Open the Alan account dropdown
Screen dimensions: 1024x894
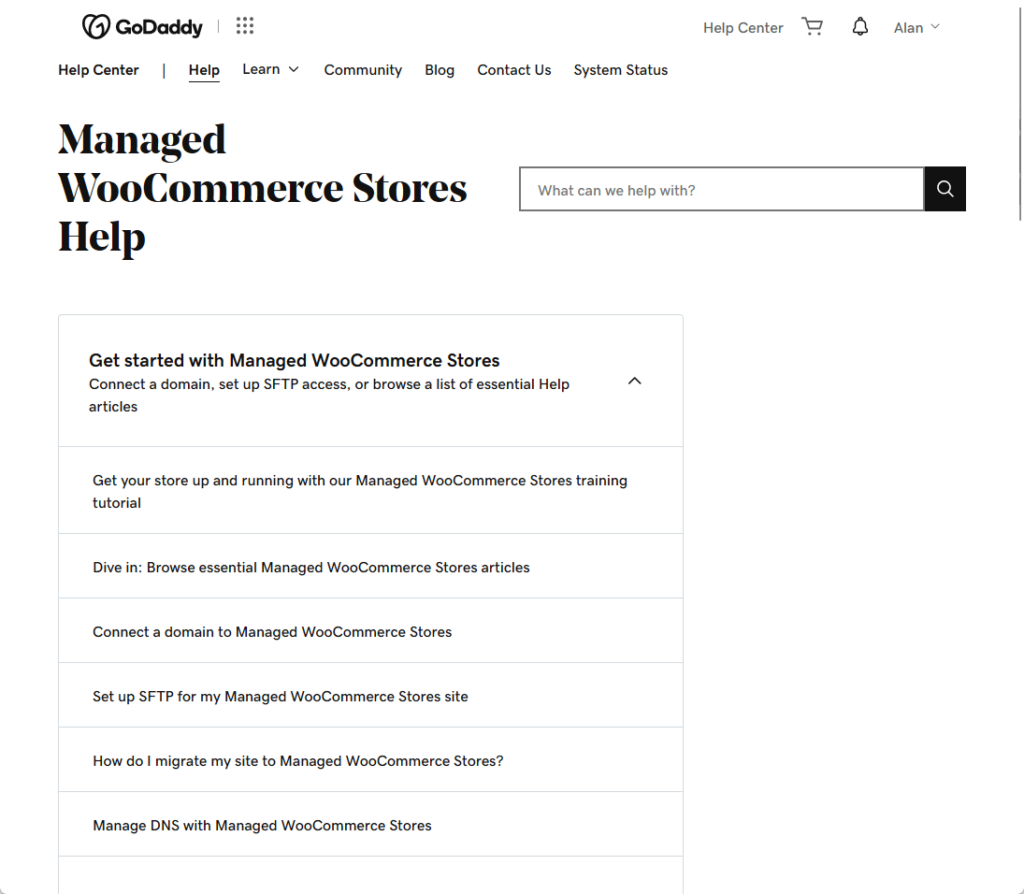click(x=916, y=27)
